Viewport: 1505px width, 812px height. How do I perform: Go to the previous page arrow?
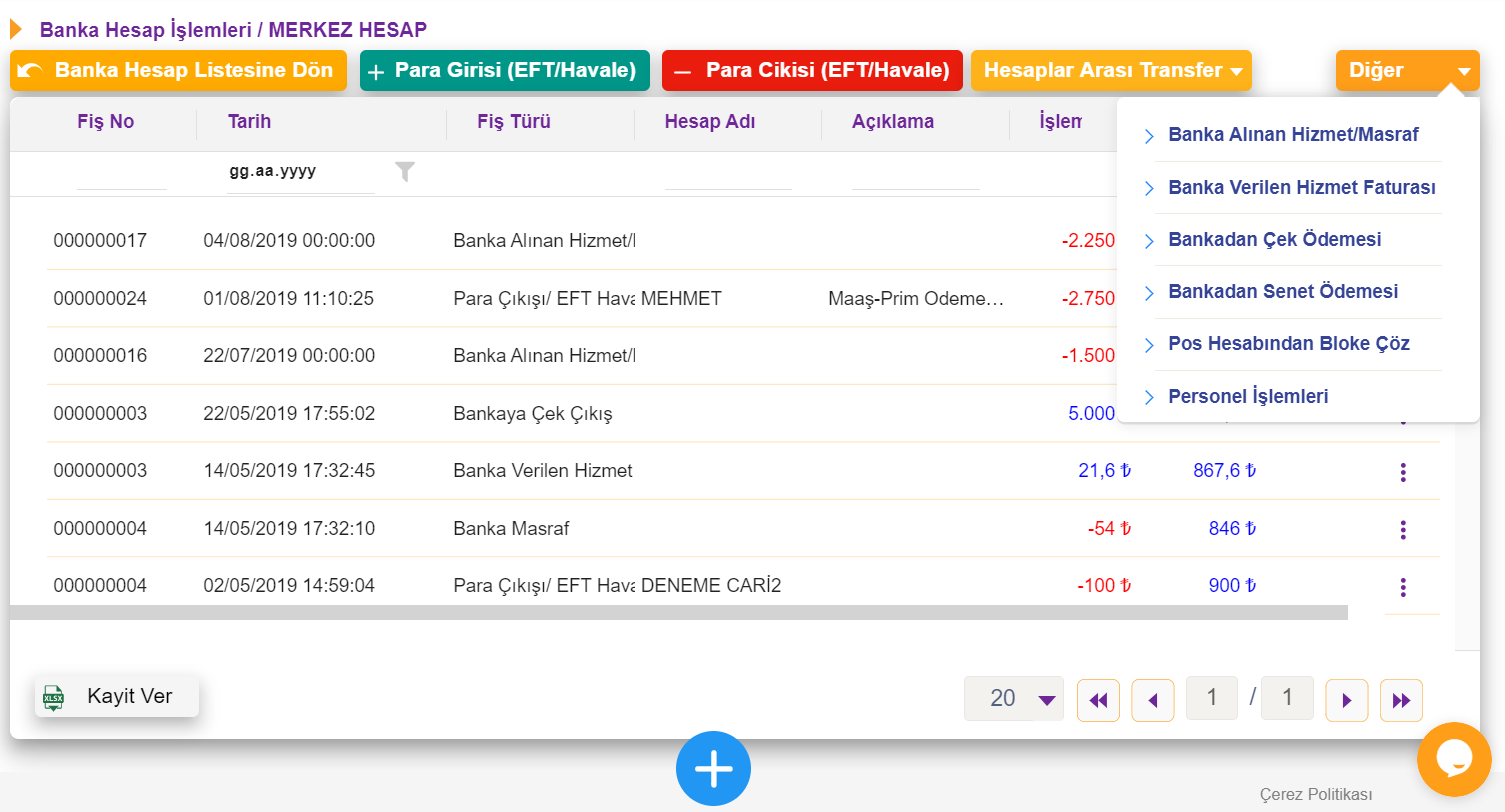(1153, 700)
